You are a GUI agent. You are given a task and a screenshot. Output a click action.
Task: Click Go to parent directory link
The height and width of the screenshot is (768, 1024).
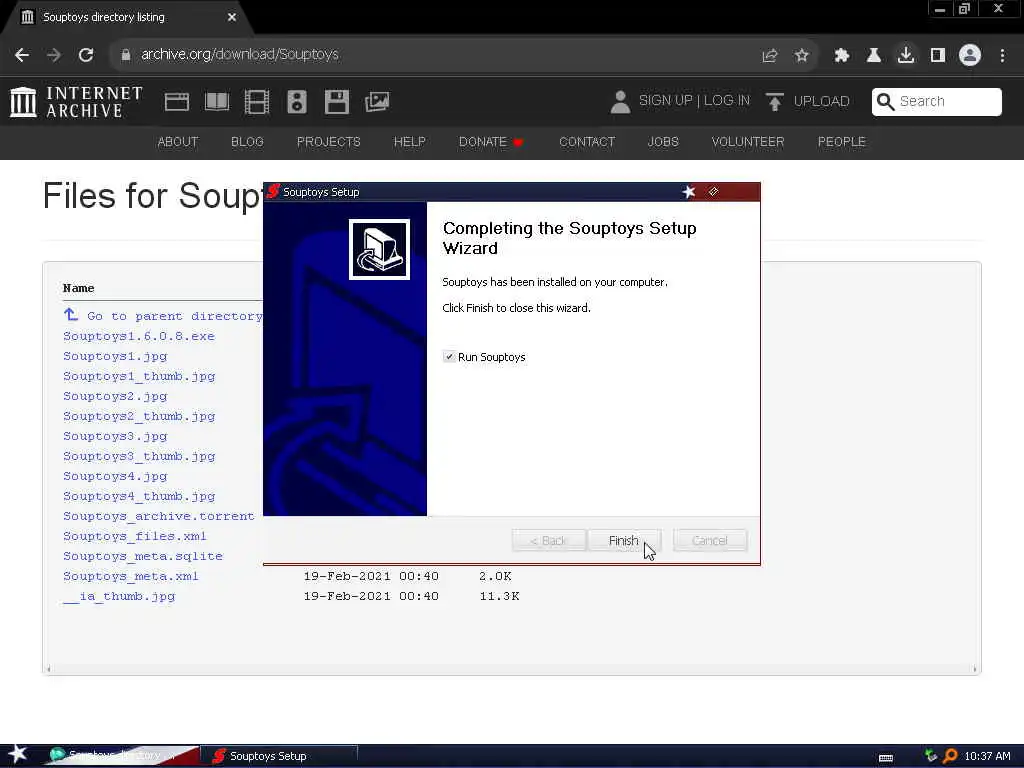pyautogui.click(x=163, y=316)
